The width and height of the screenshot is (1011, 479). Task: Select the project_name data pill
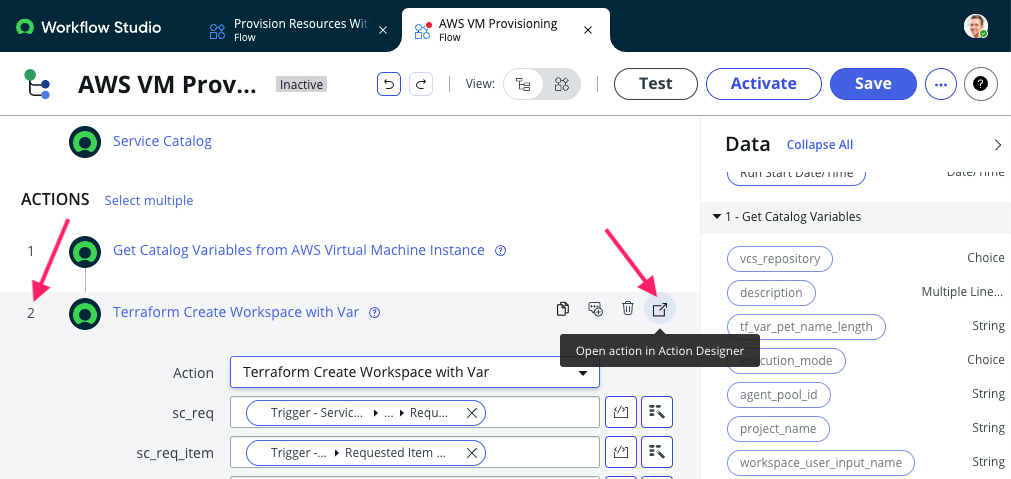(x=778, y=429)
